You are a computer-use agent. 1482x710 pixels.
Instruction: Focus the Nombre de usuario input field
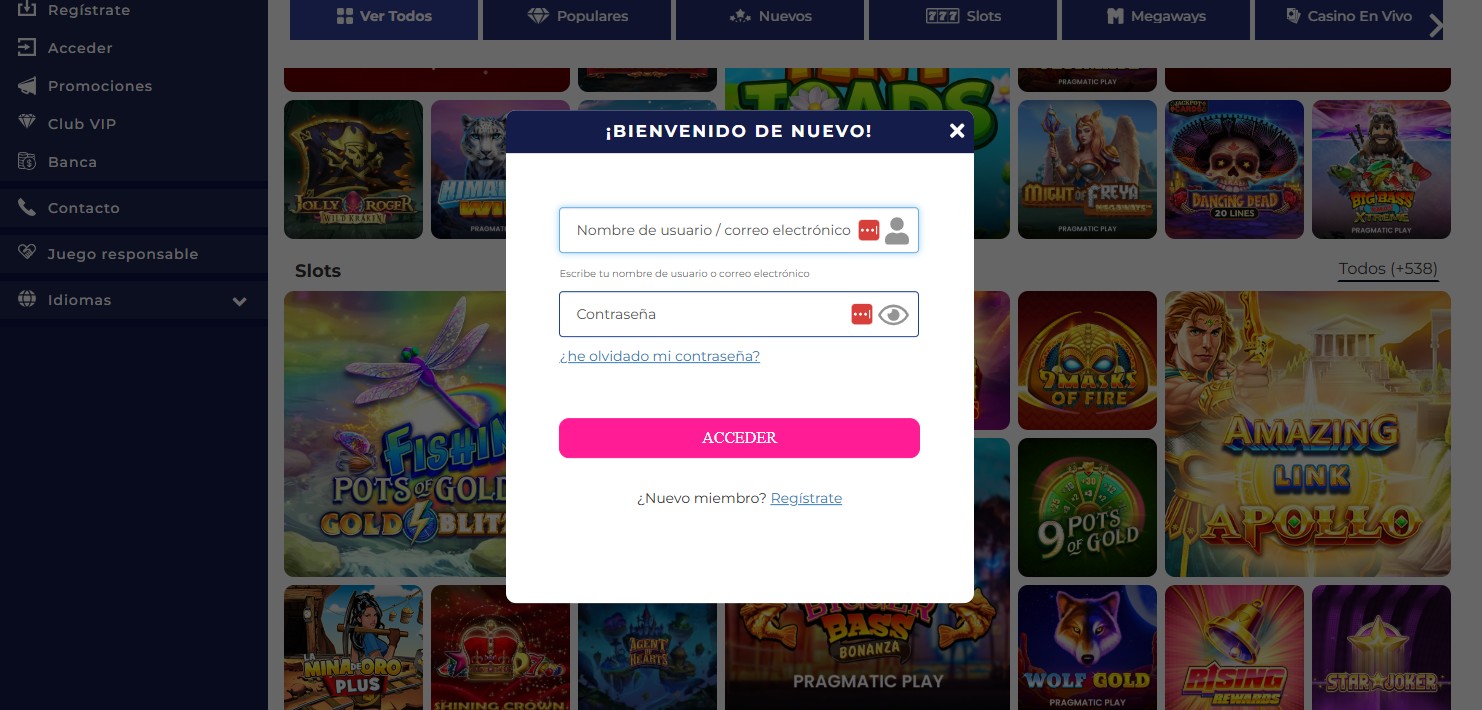point(738,230)
